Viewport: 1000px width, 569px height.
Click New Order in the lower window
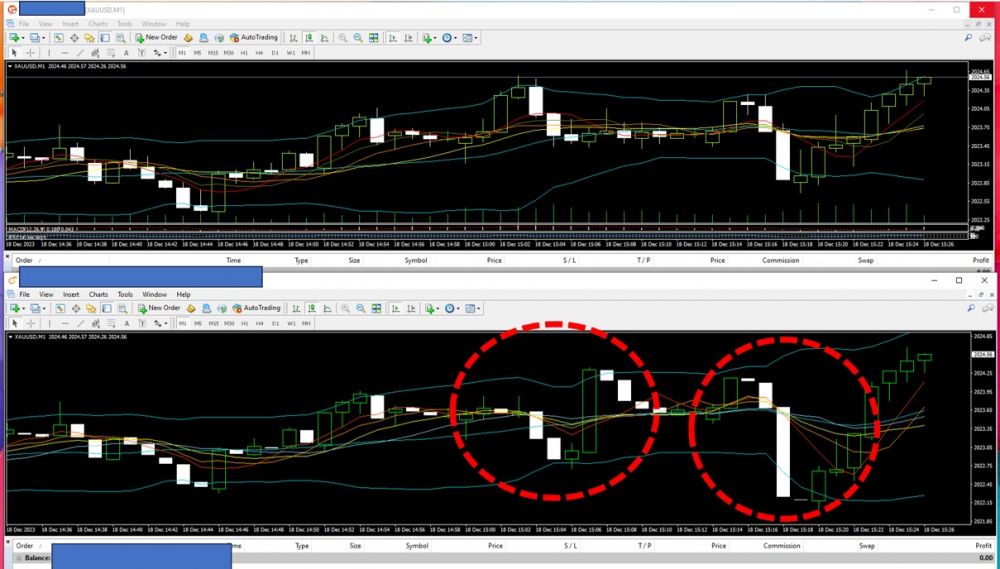[159, 307]
